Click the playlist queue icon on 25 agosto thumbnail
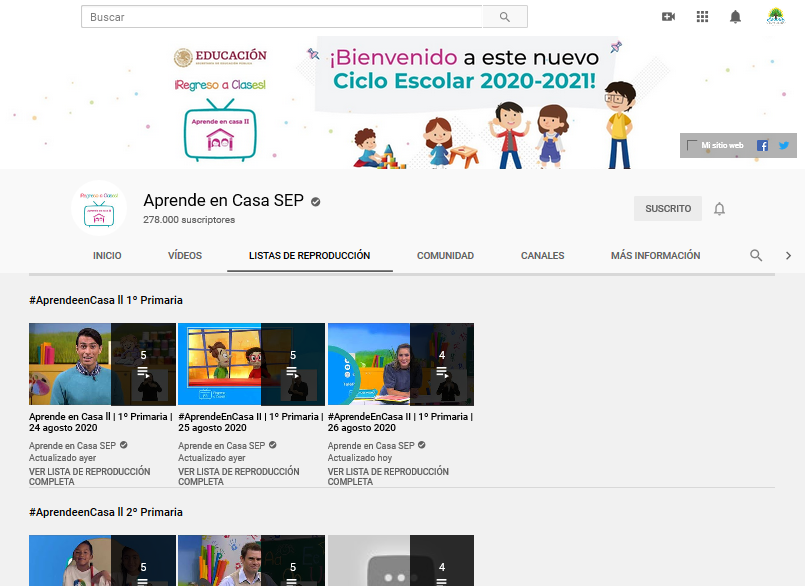This screenshot has height=586, width=805. pos(293,372)
